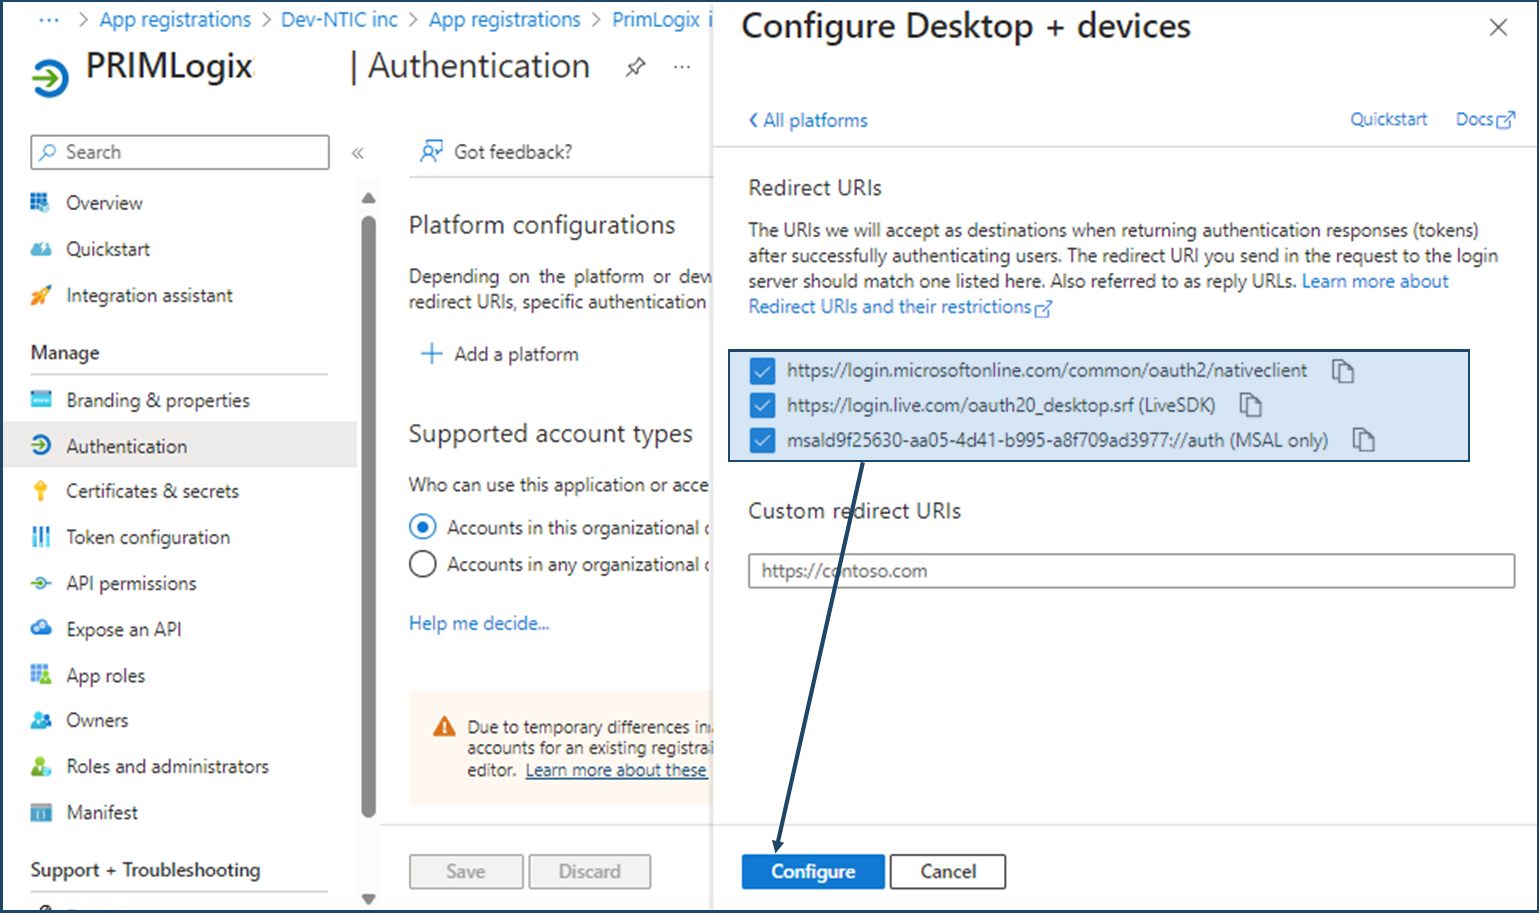Click the Add a platform link
This screenshot has width=1540, height=913.
point(516,354)
